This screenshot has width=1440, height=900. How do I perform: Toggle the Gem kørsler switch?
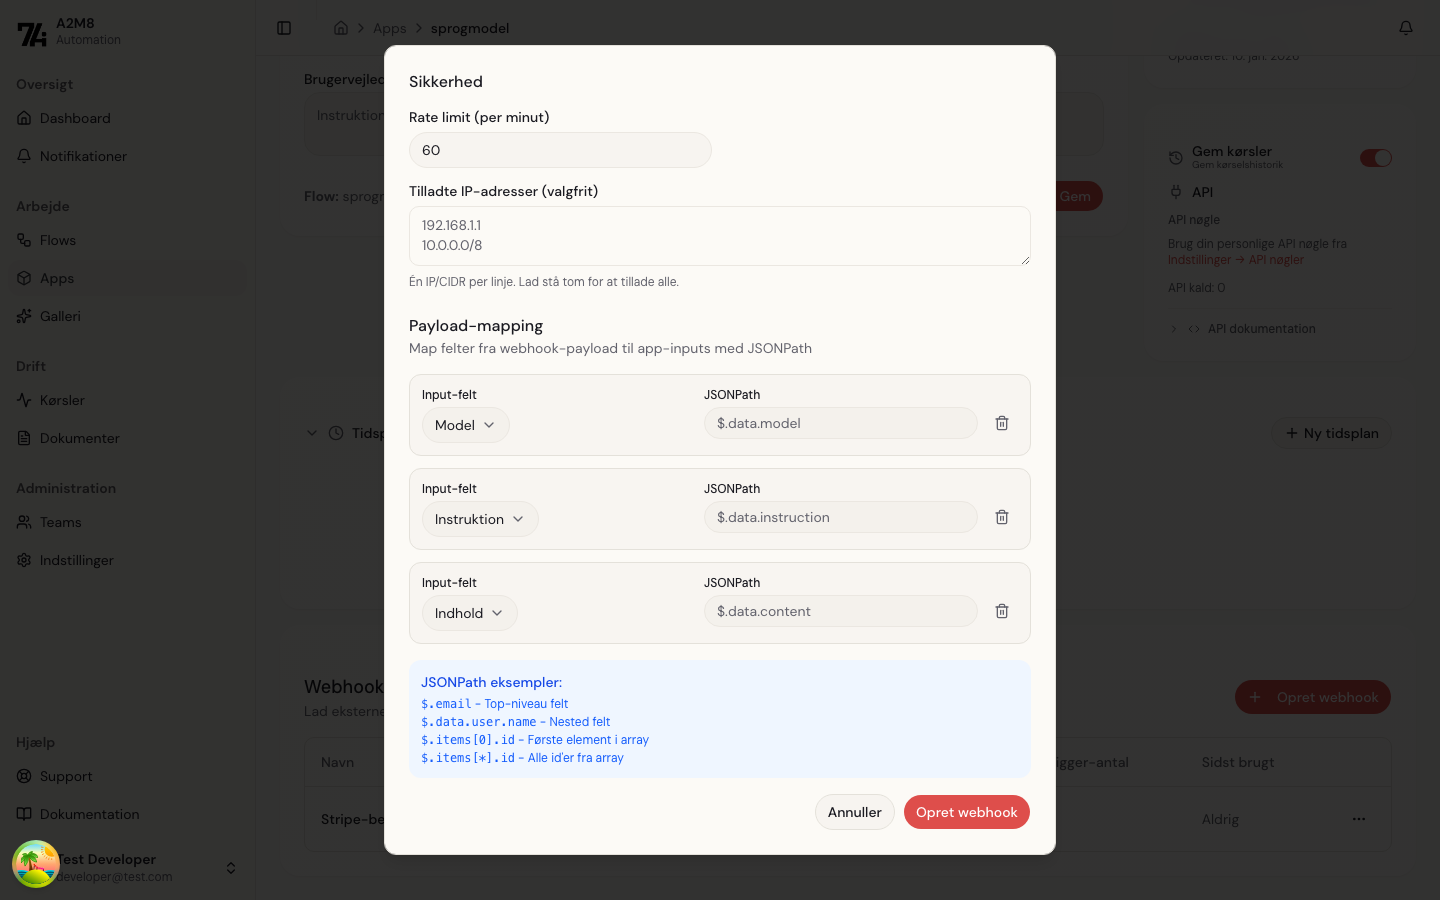1375,158
